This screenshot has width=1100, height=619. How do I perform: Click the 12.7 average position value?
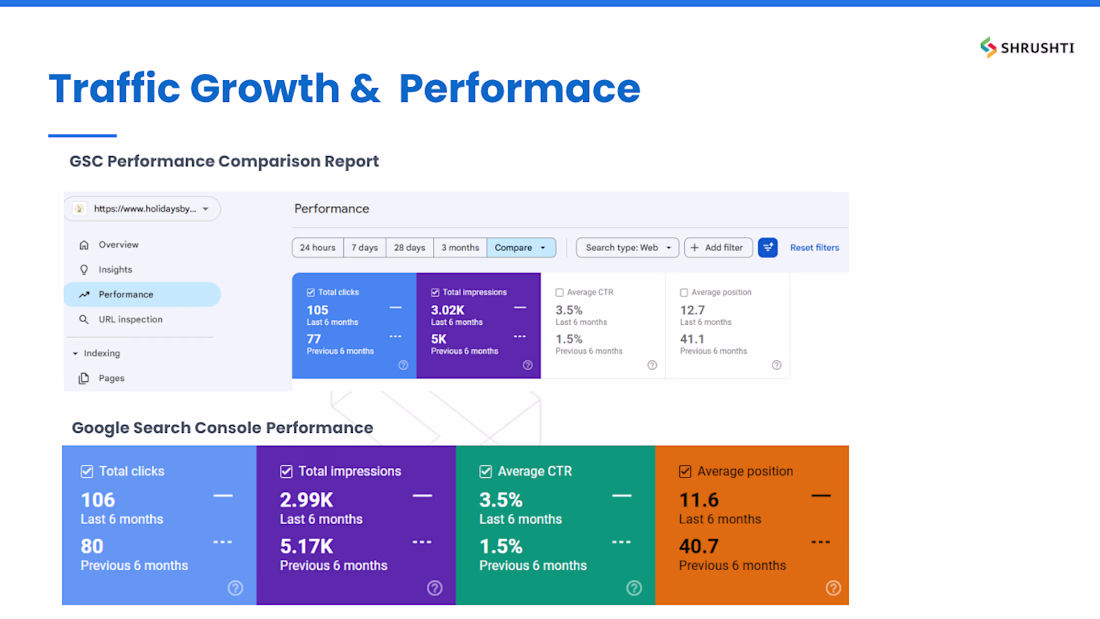pos(692,310)
